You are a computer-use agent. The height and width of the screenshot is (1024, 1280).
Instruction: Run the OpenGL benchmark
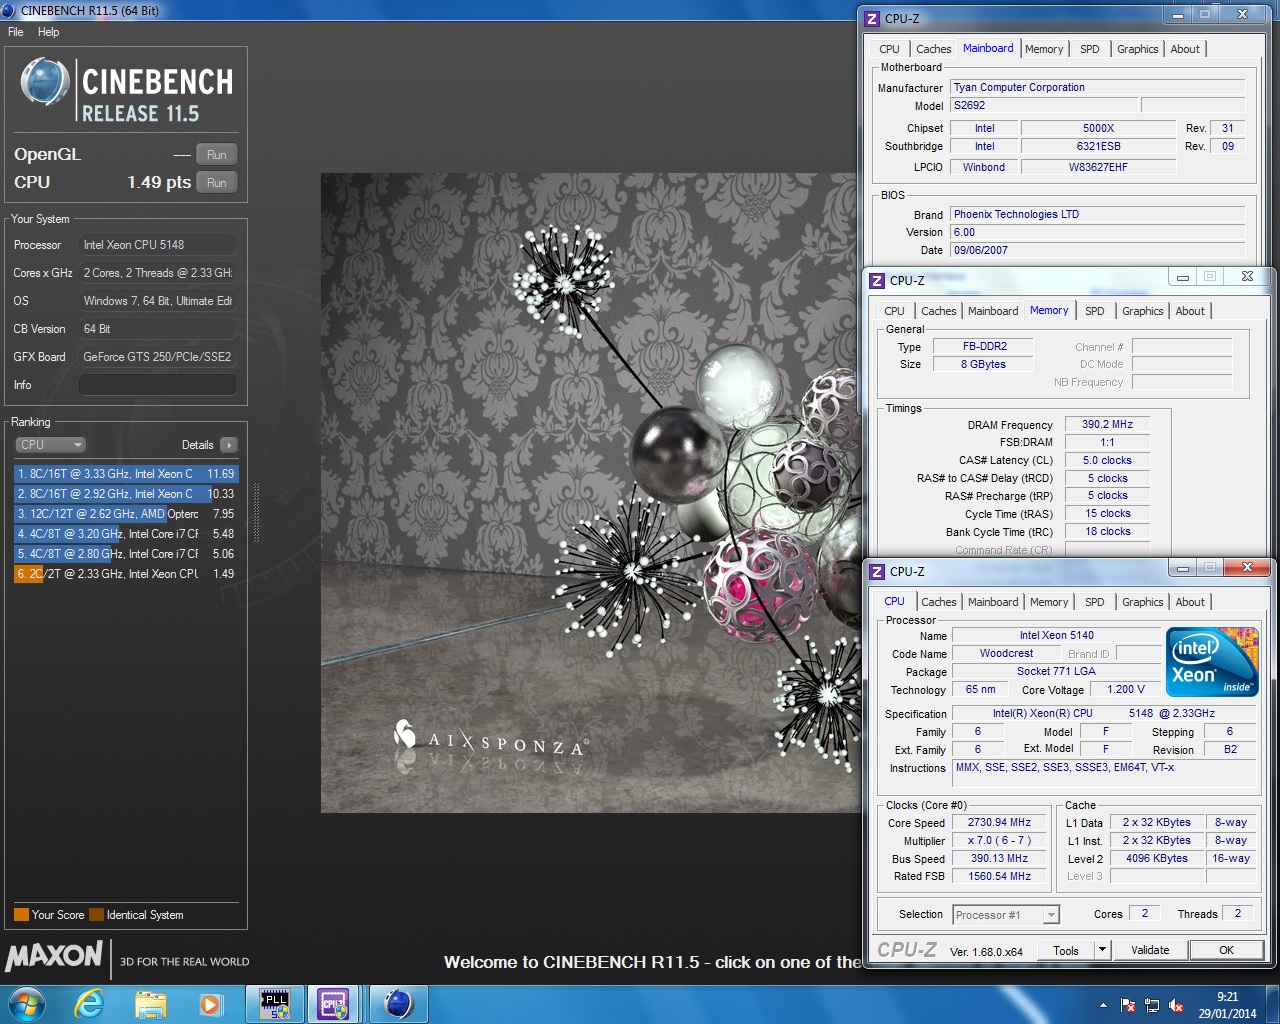coord(217,155)
